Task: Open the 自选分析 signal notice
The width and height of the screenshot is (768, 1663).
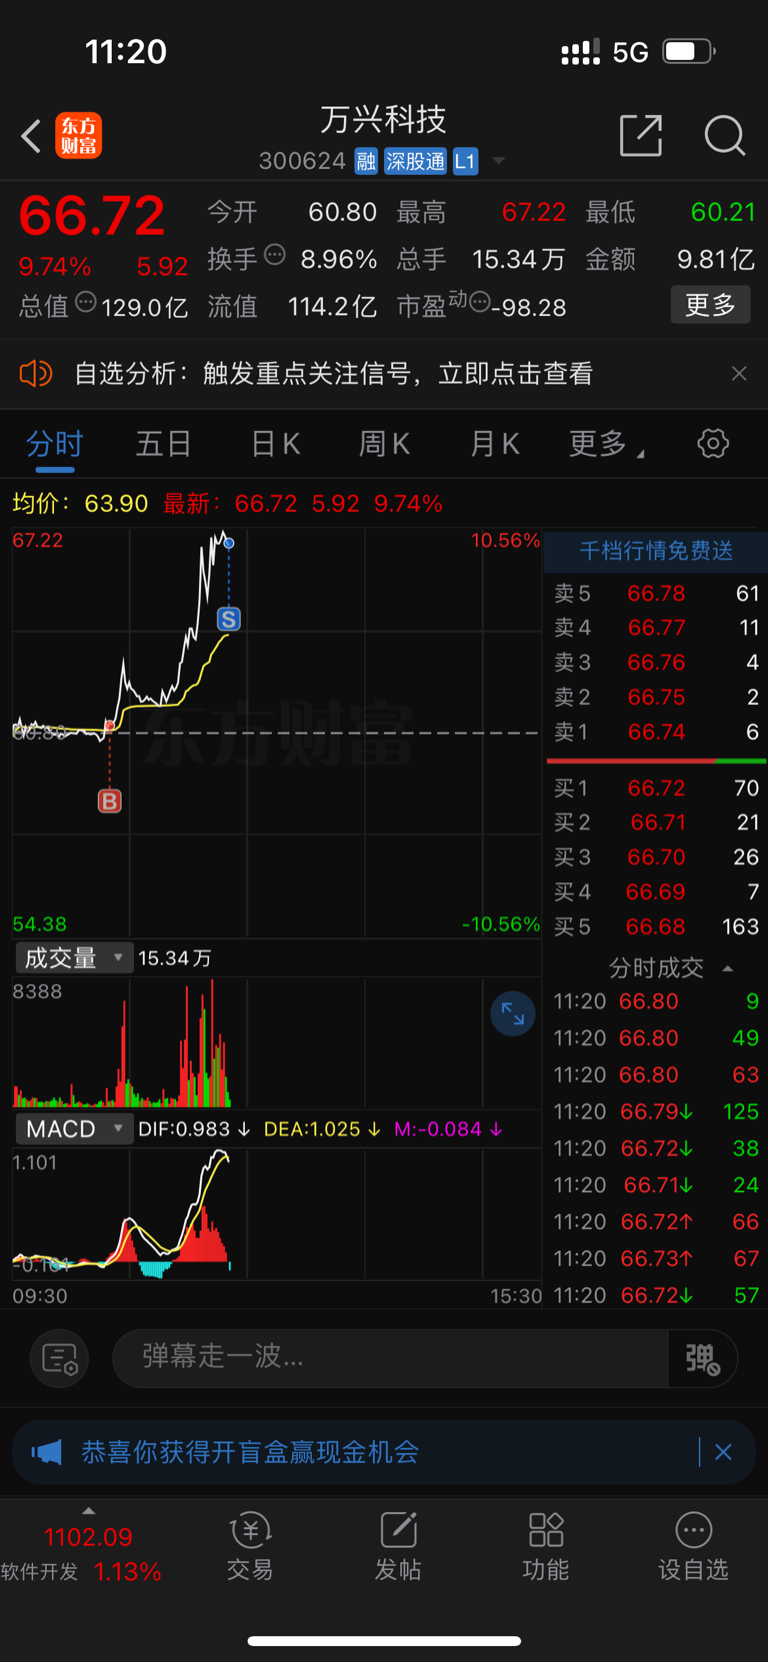Action: 333,373
